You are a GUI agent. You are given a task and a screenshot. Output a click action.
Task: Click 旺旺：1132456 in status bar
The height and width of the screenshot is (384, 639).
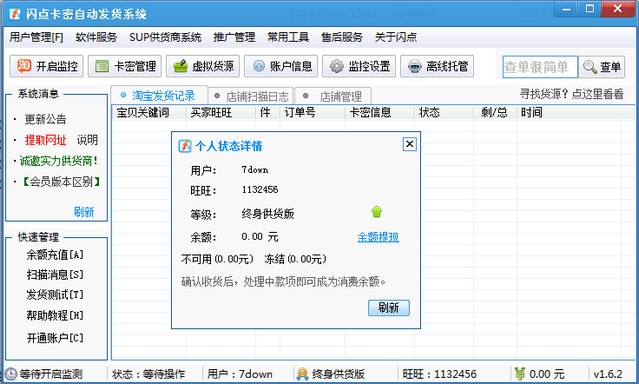tap(439, 374)
